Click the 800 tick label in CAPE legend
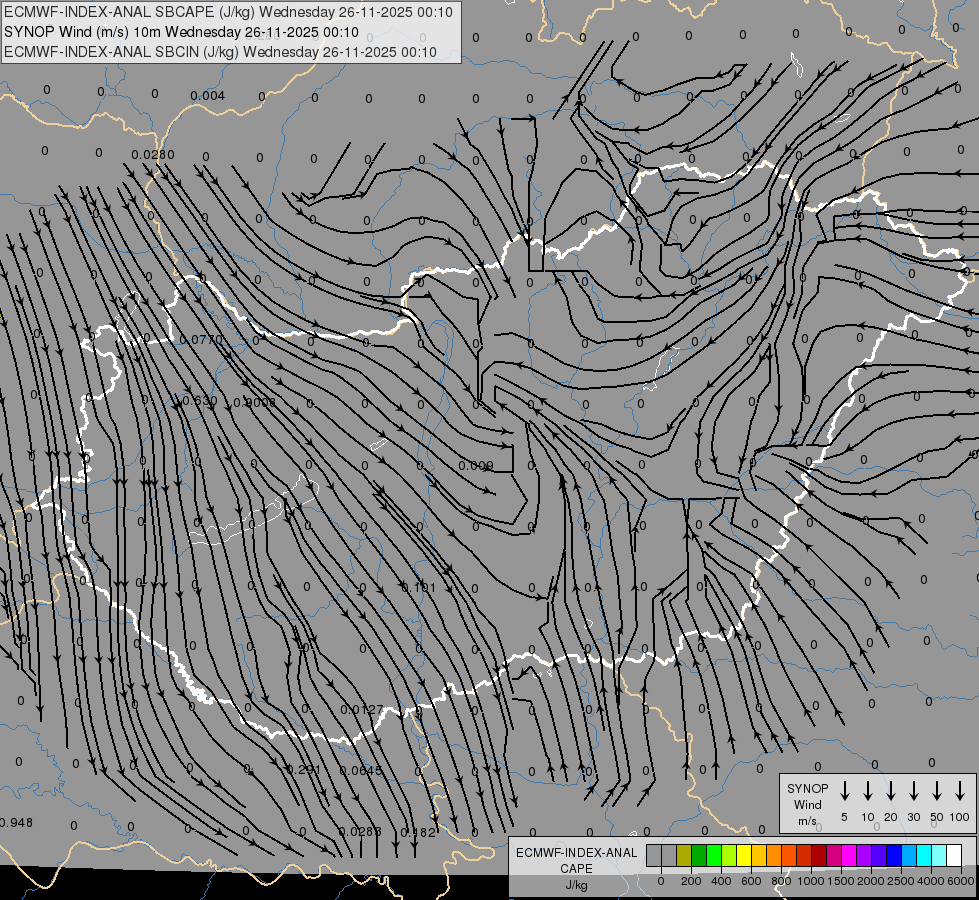This screenshot has height=900, width=979. pyautogui.click(x=781, y=881)
